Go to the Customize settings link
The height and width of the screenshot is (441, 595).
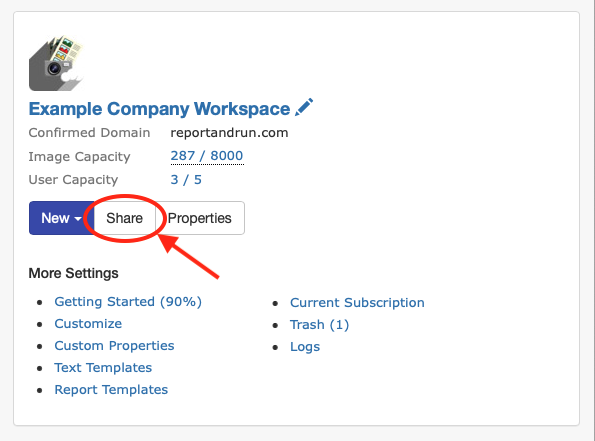point(88,324)
